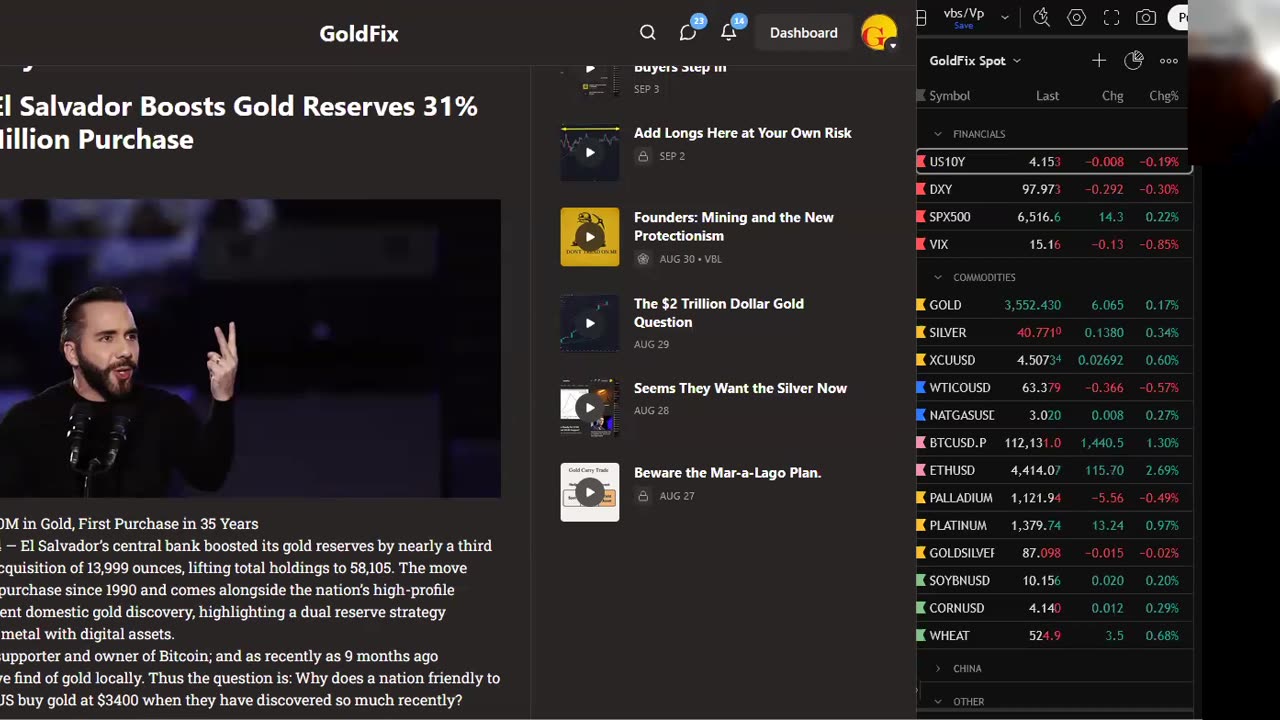Click the GoldFix site title
The image size is (1280, 720).
[x=359, y=34]
